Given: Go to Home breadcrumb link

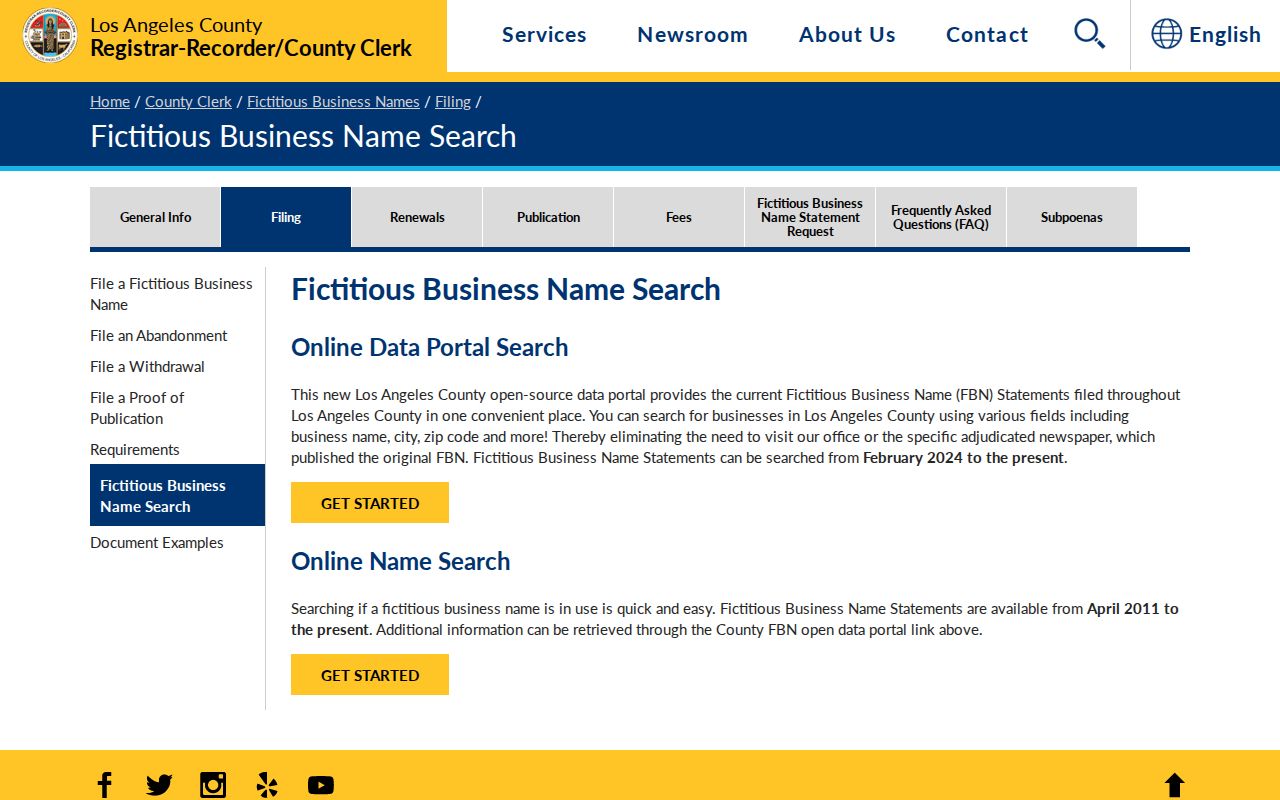Looking at the screenshot, I should coord(110,102).
